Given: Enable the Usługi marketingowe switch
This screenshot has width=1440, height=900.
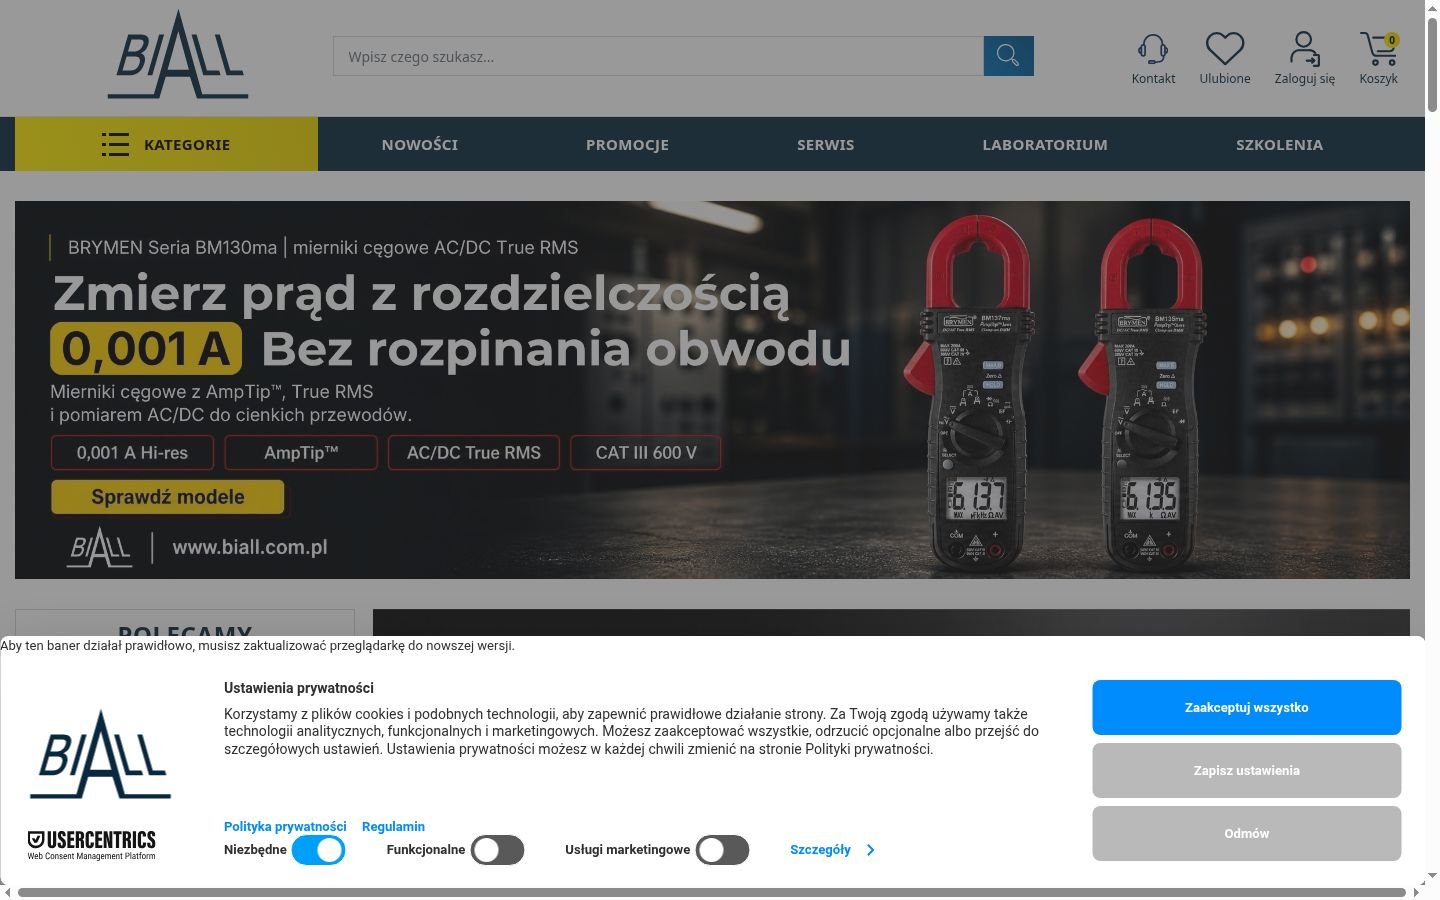Looking at the screenshot, I should (x=723, y=850).
